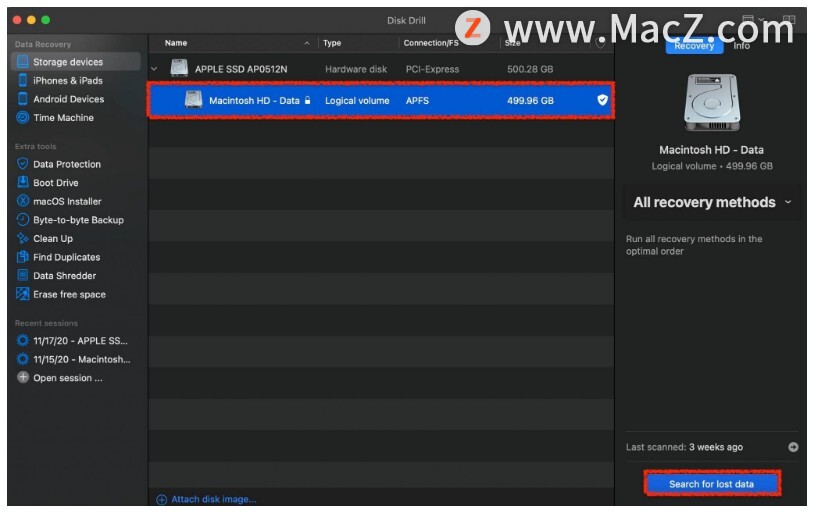813x514 pixels.
Task: Select iPhones & iPads sidebar item
Action: (67, 80)
